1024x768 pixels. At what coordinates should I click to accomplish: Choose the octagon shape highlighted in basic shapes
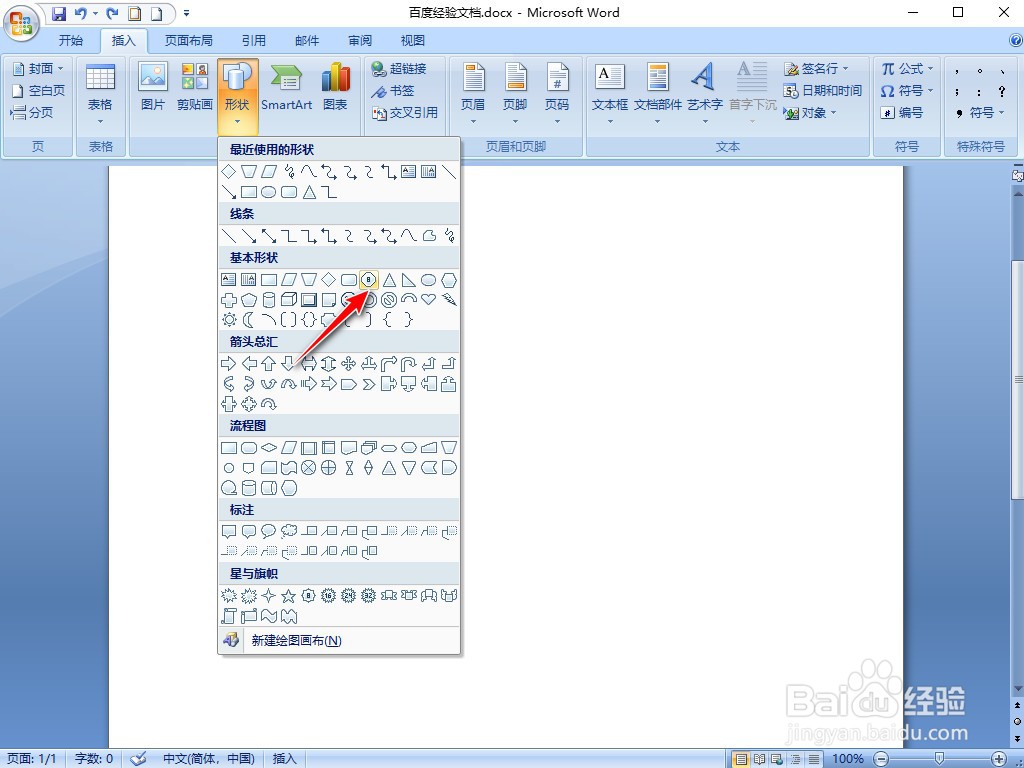pyautogui.click(x=369, y=280)
